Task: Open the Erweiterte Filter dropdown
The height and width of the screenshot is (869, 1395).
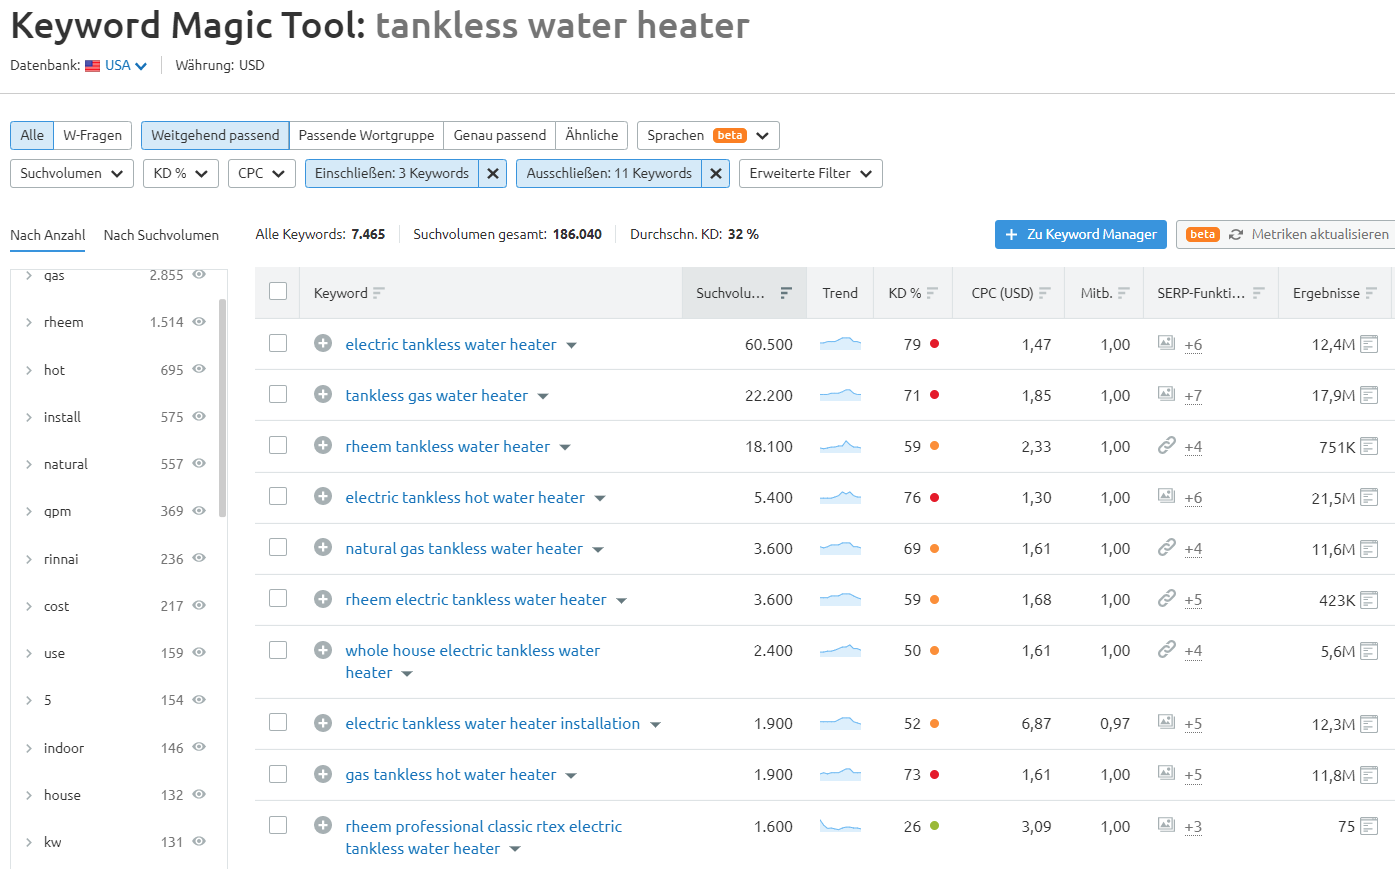Action: [810, 173]
